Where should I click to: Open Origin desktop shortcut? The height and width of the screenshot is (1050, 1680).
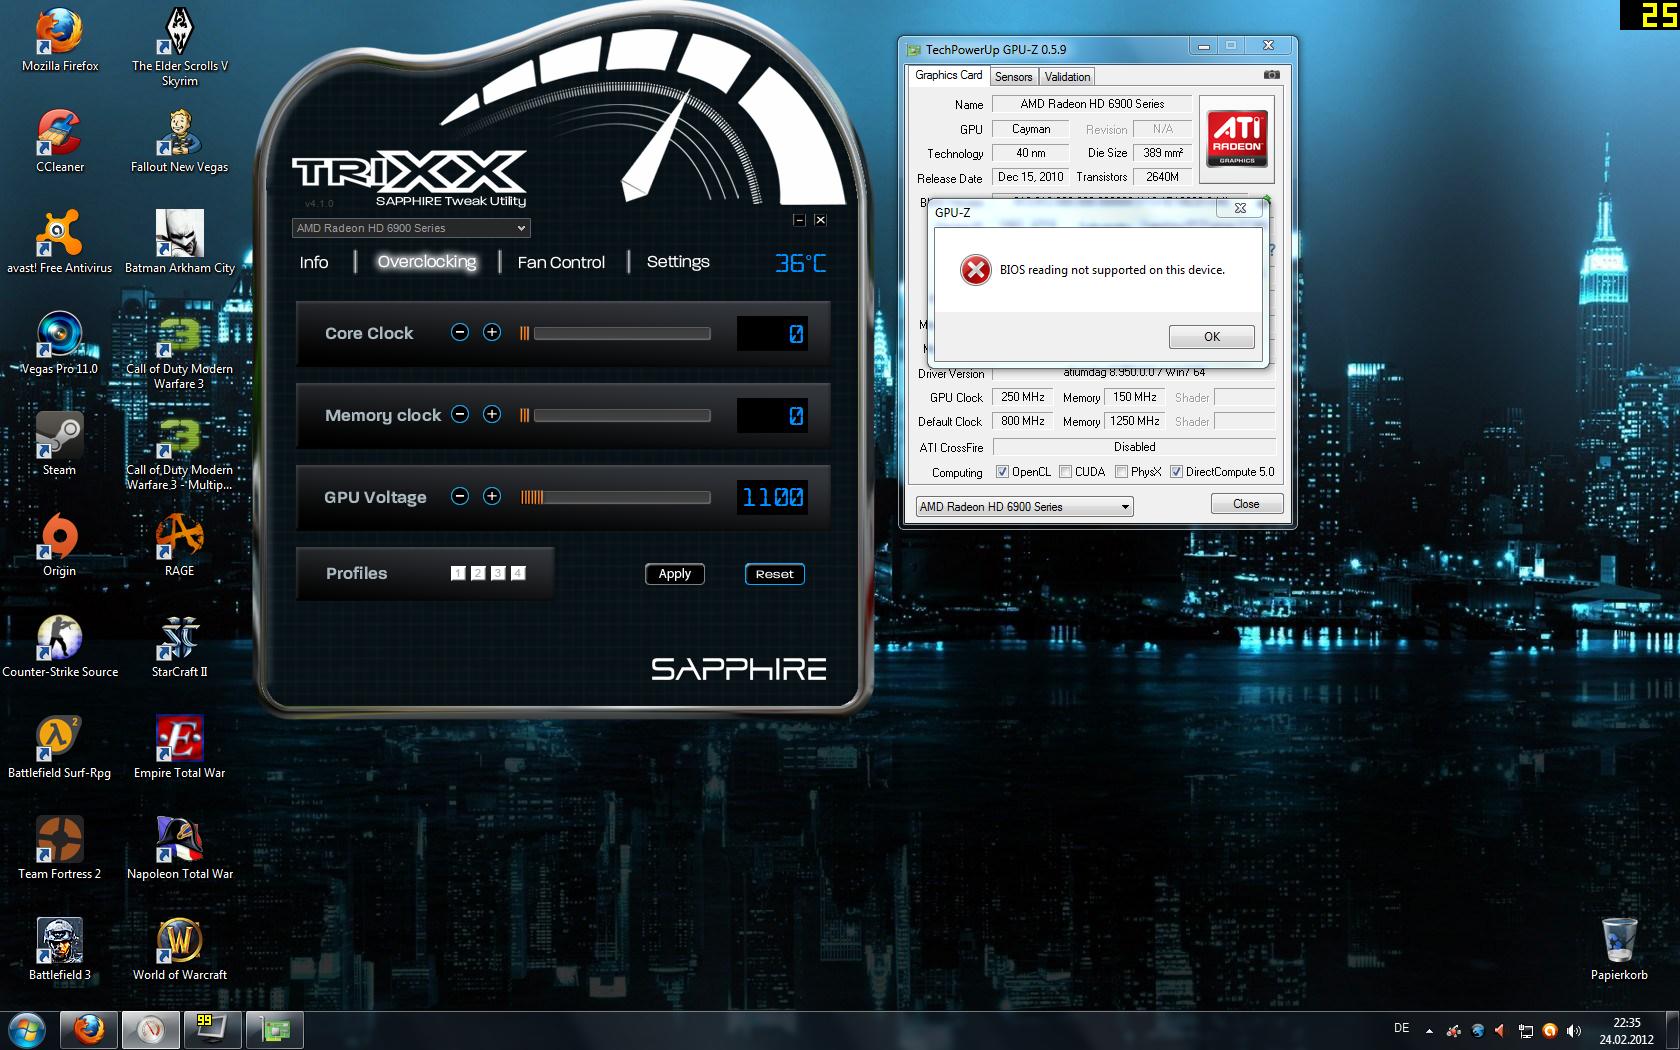60,545
